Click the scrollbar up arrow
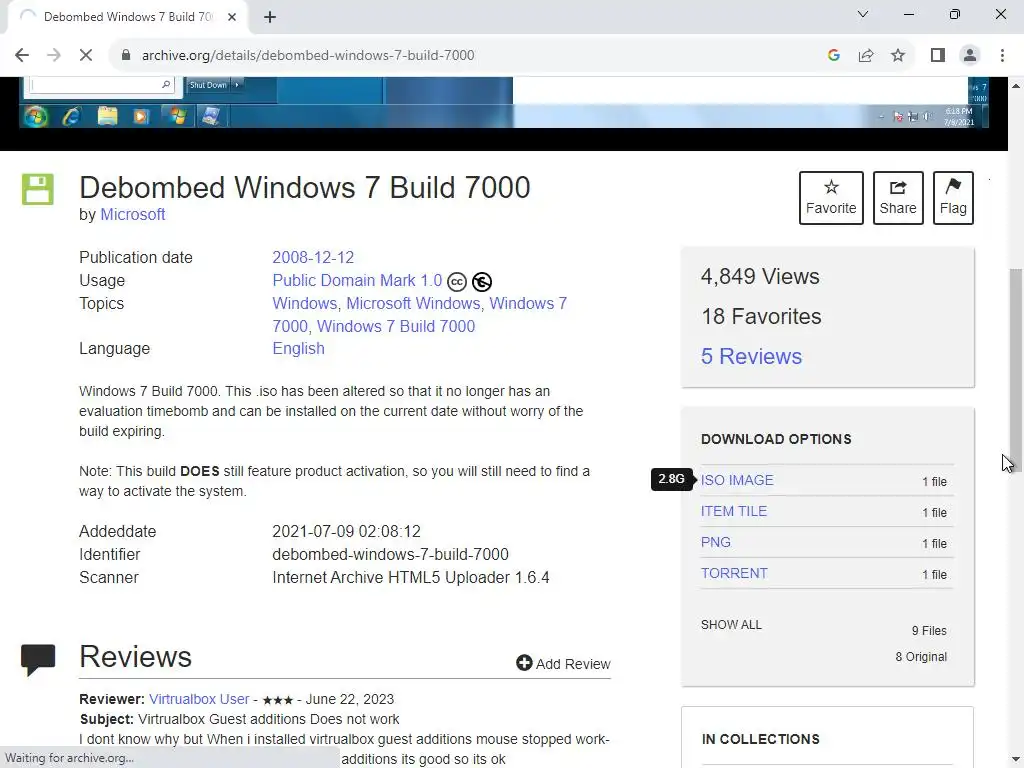 click(1016, 85)
